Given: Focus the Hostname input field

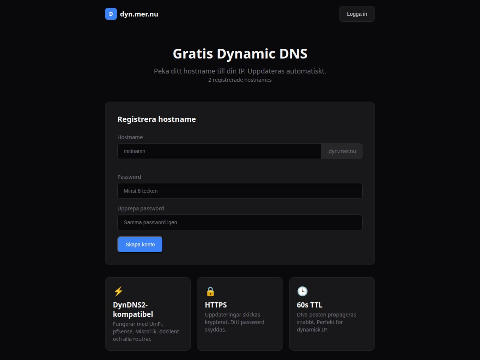Looking at the screenshot, I should 219,151.
